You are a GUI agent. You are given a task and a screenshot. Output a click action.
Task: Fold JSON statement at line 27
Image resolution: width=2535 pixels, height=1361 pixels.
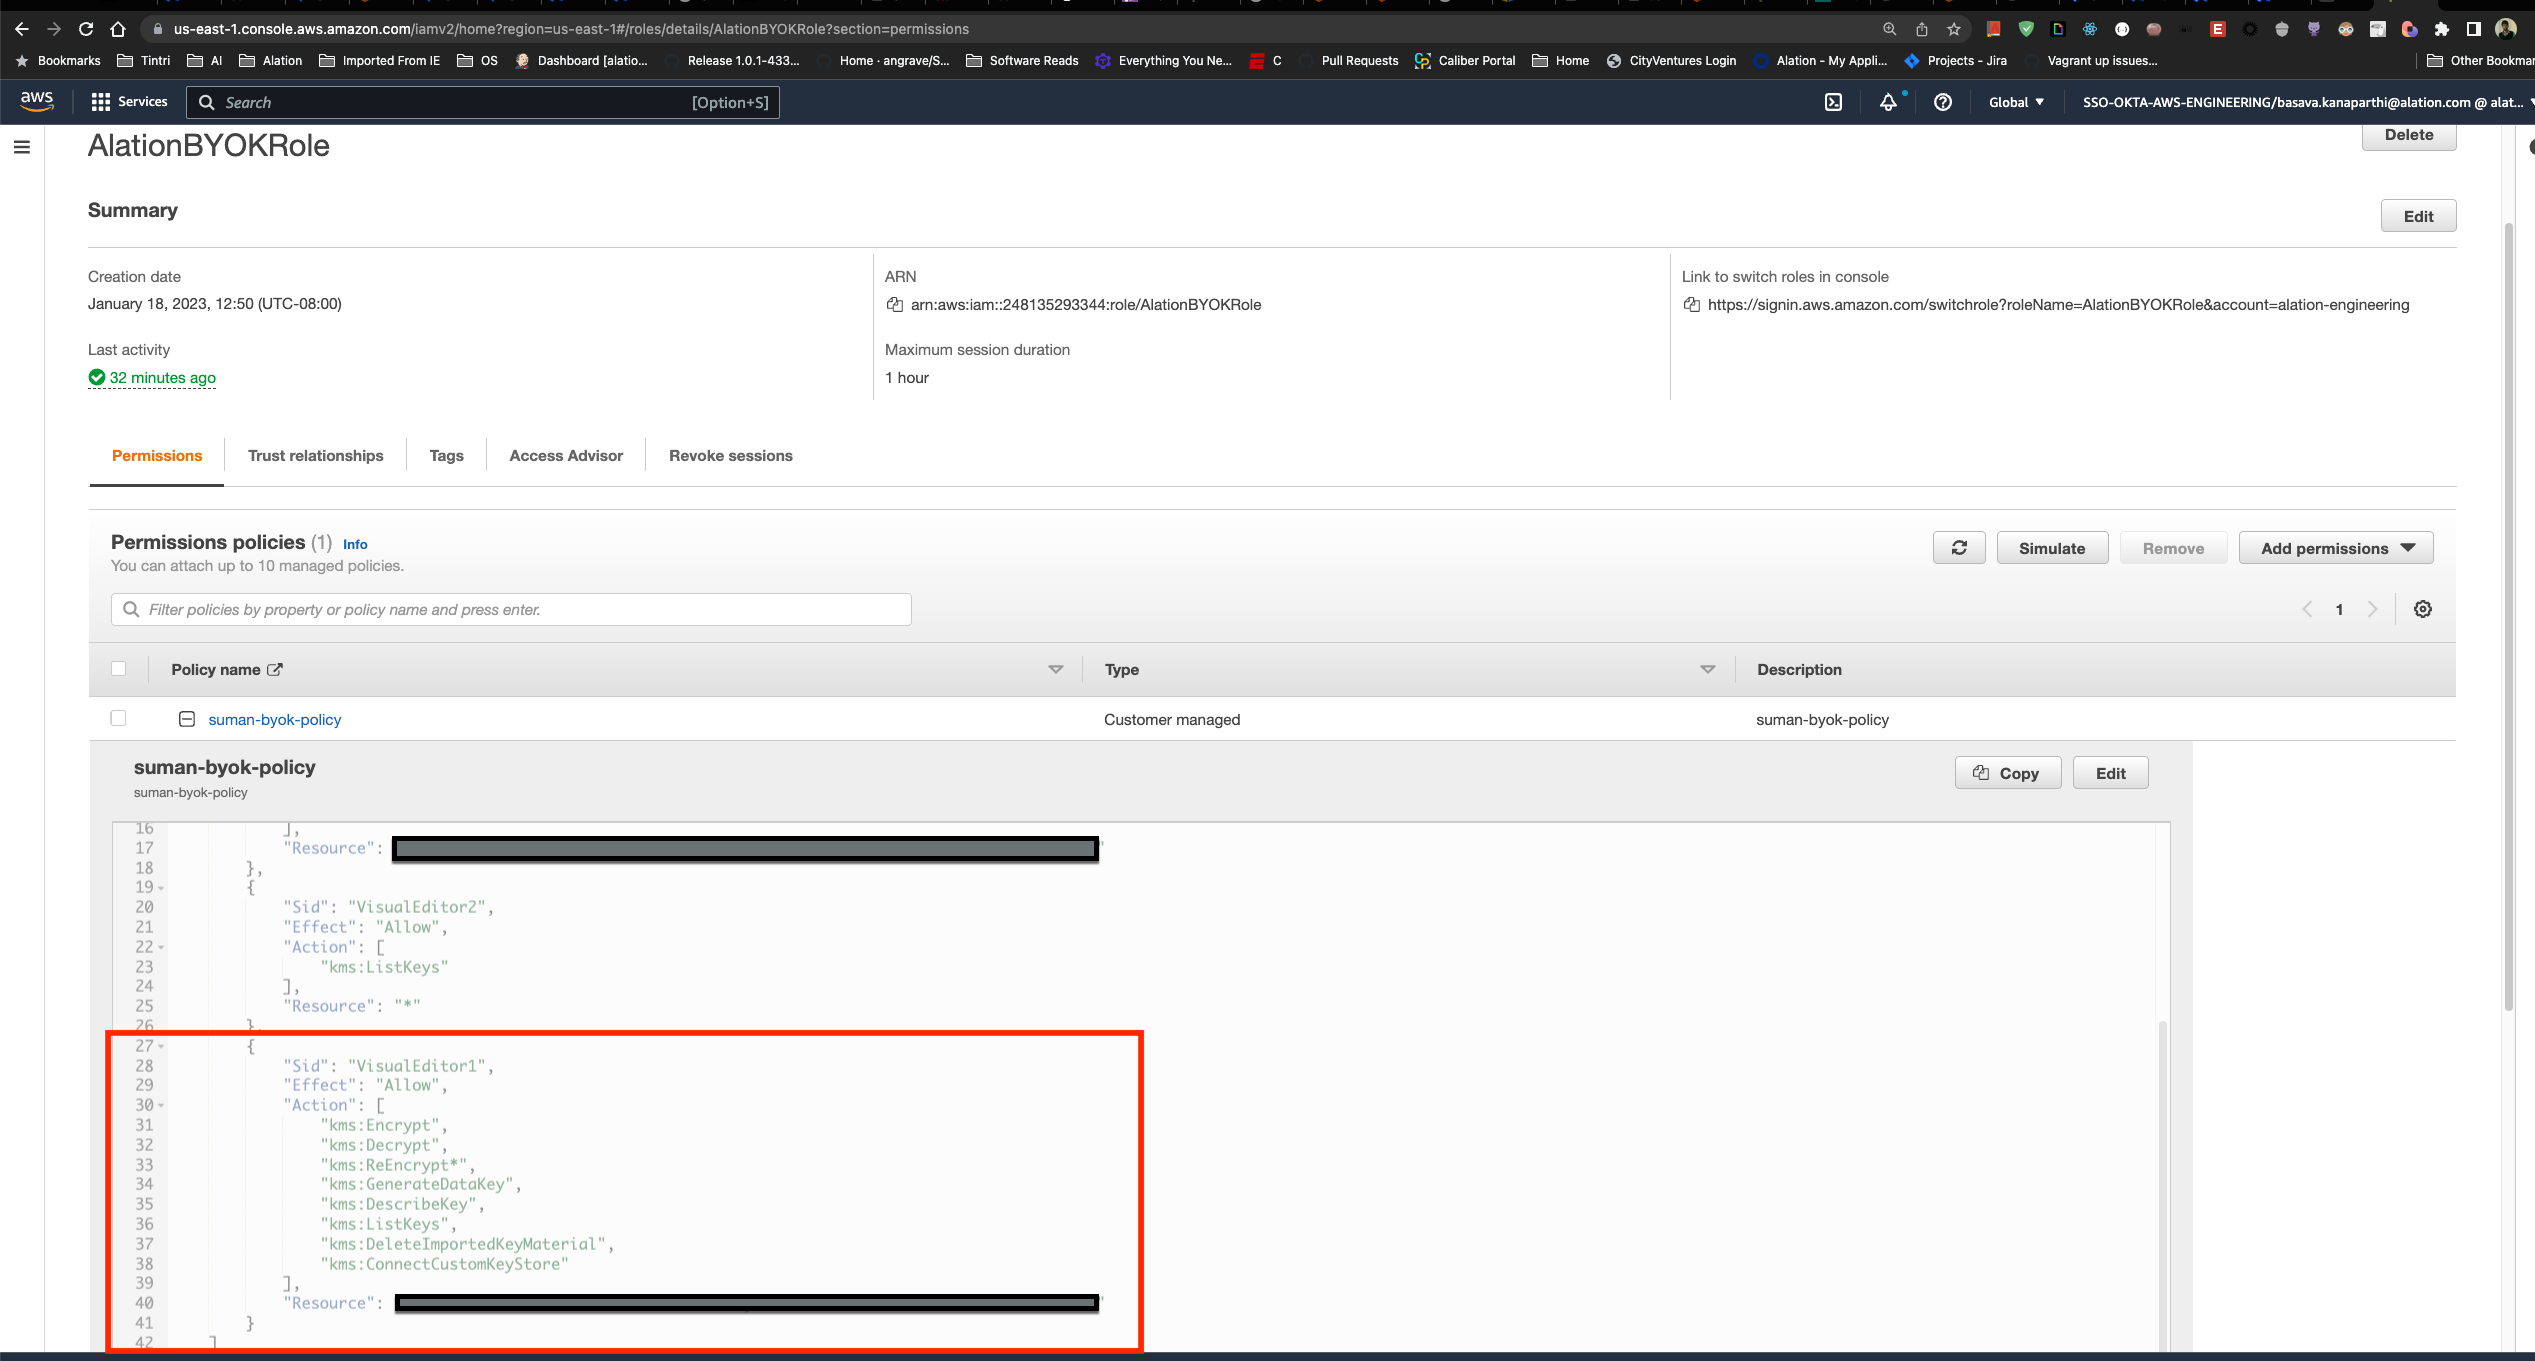pyautogui.click(x=161, y=1046)
